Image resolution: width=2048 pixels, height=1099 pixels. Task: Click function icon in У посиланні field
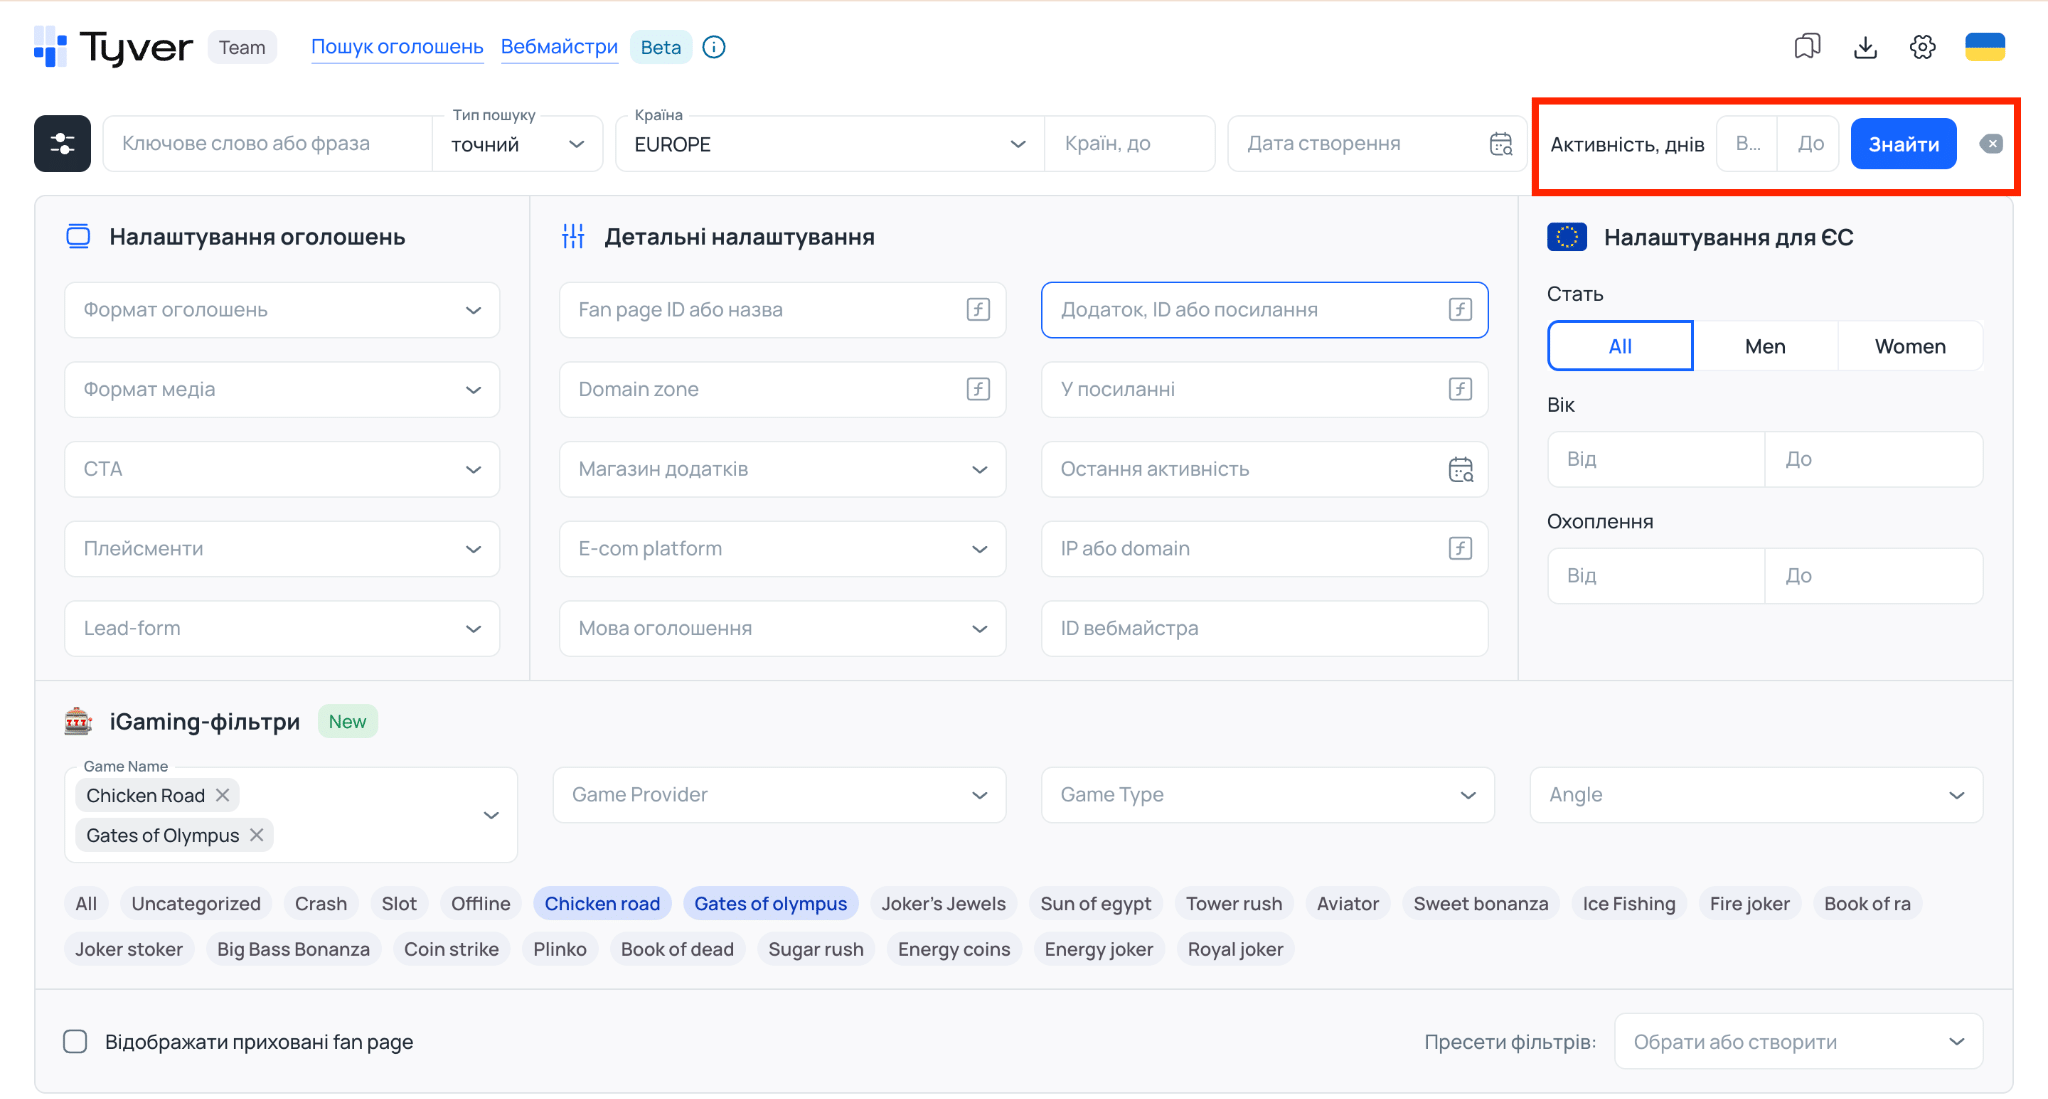click(x=1460, y=389)
